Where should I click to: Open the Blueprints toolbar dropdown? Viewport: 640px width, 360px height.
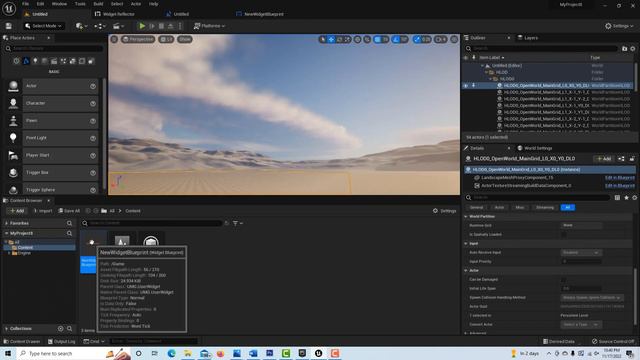pyautogui.click(x=100, y=26)
